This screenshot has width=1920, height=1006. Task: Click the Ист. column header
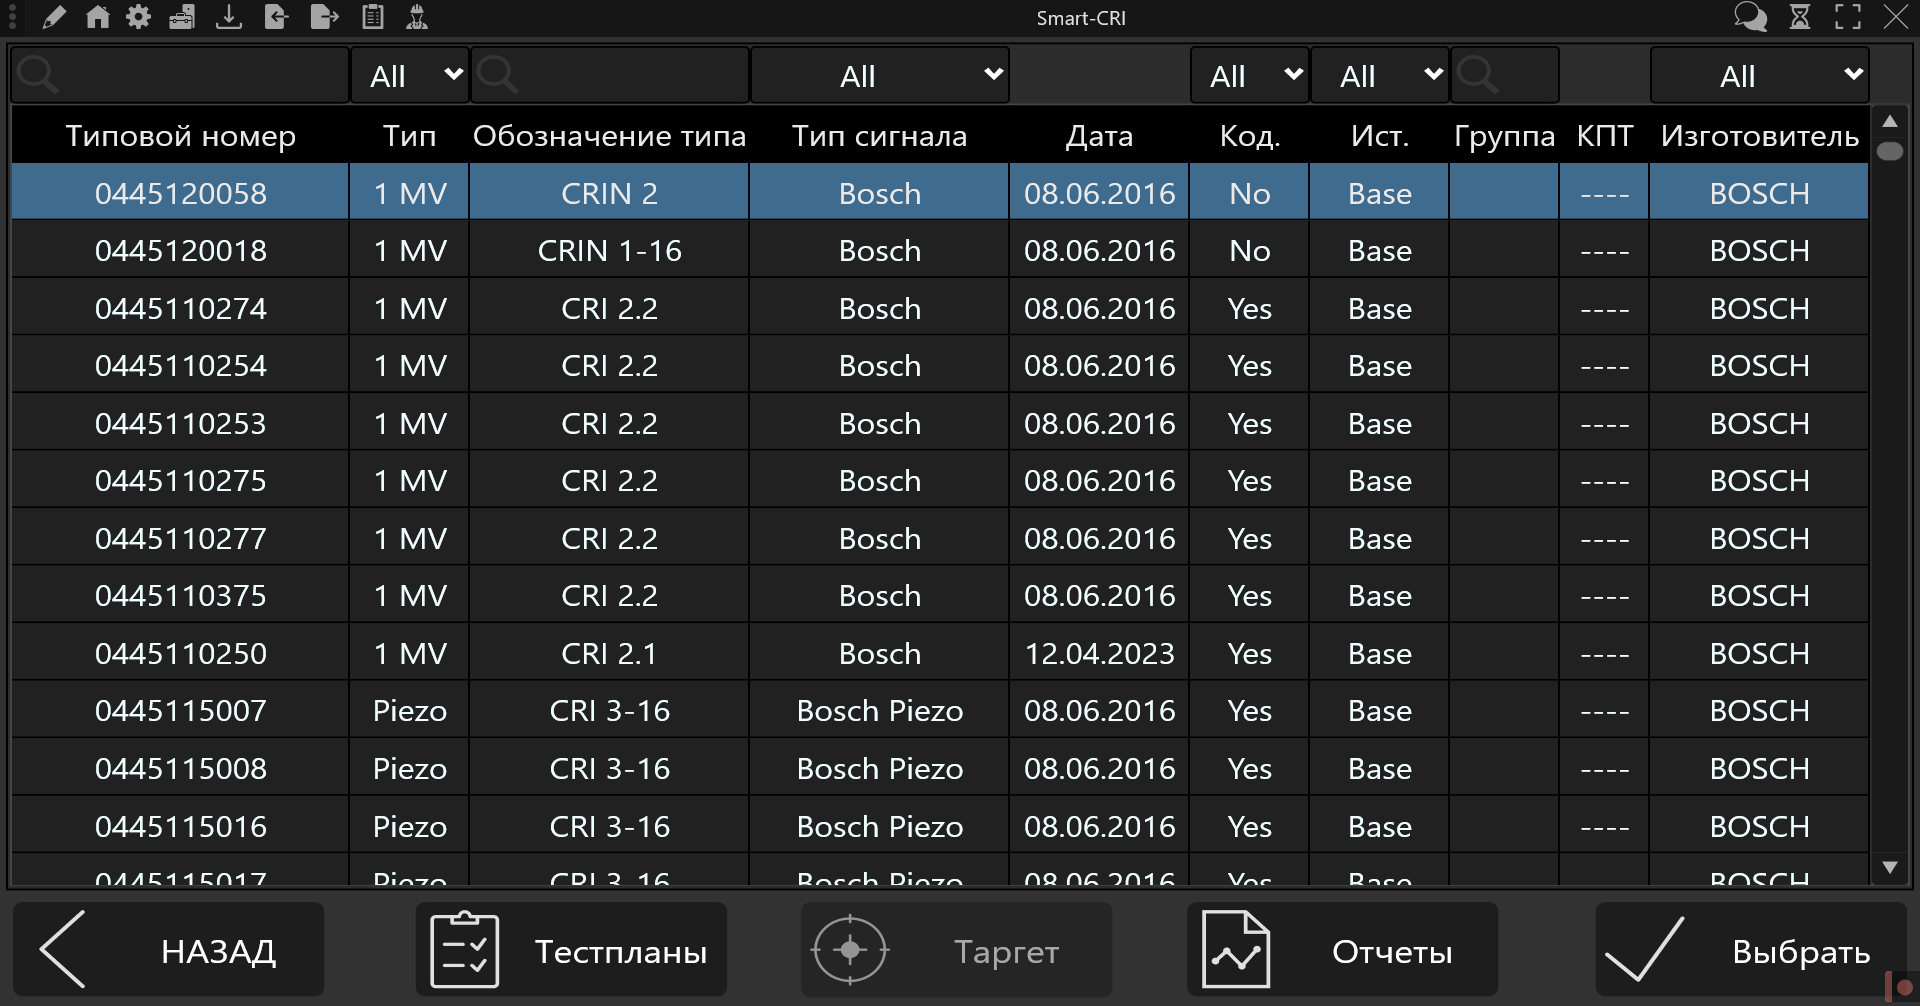click(x=1380, y=136)
